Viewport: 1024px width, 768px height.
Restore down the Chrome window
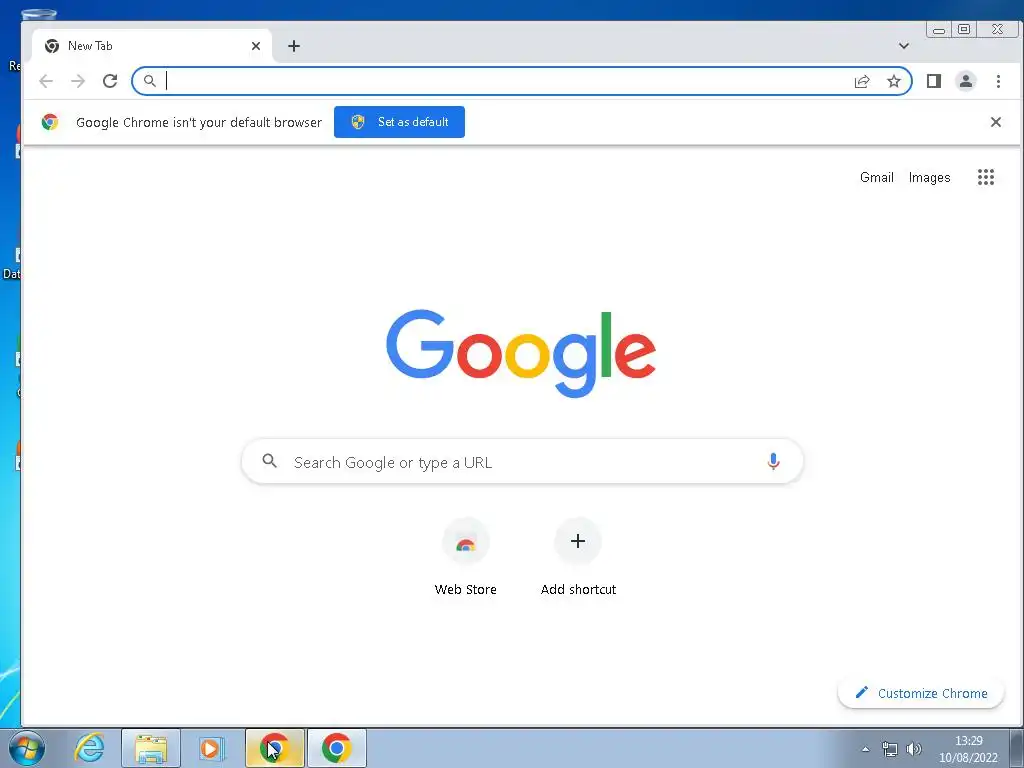pos(964,29)
